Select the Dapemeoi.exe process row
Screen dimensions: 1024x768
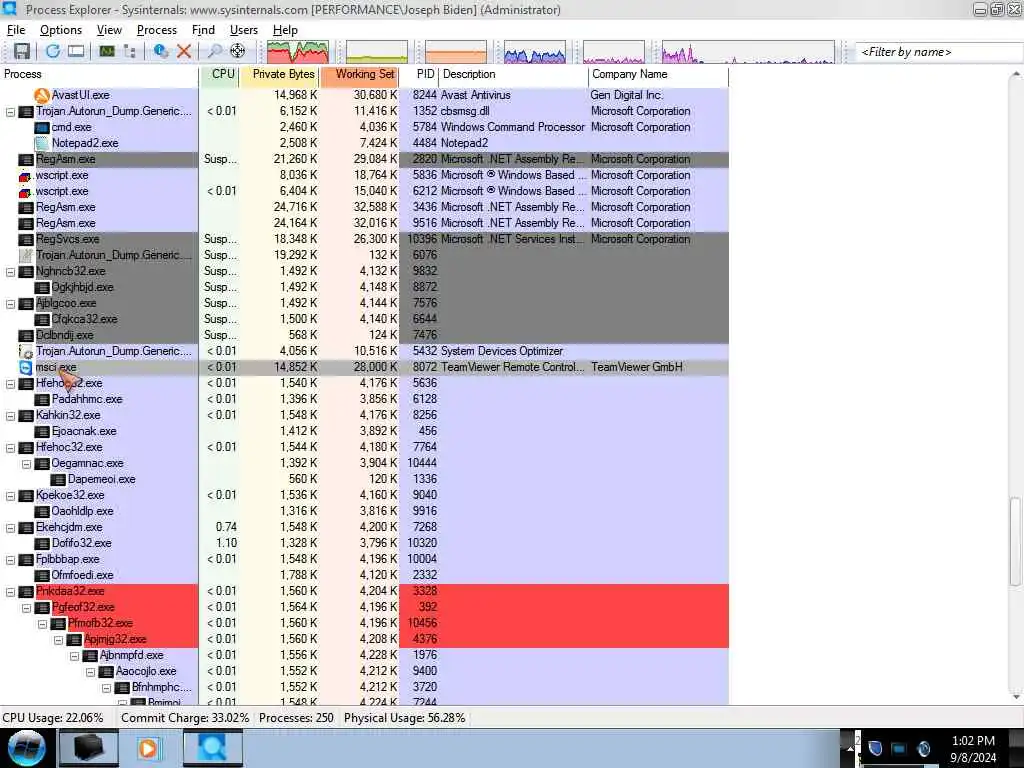[x=364, y=479]
